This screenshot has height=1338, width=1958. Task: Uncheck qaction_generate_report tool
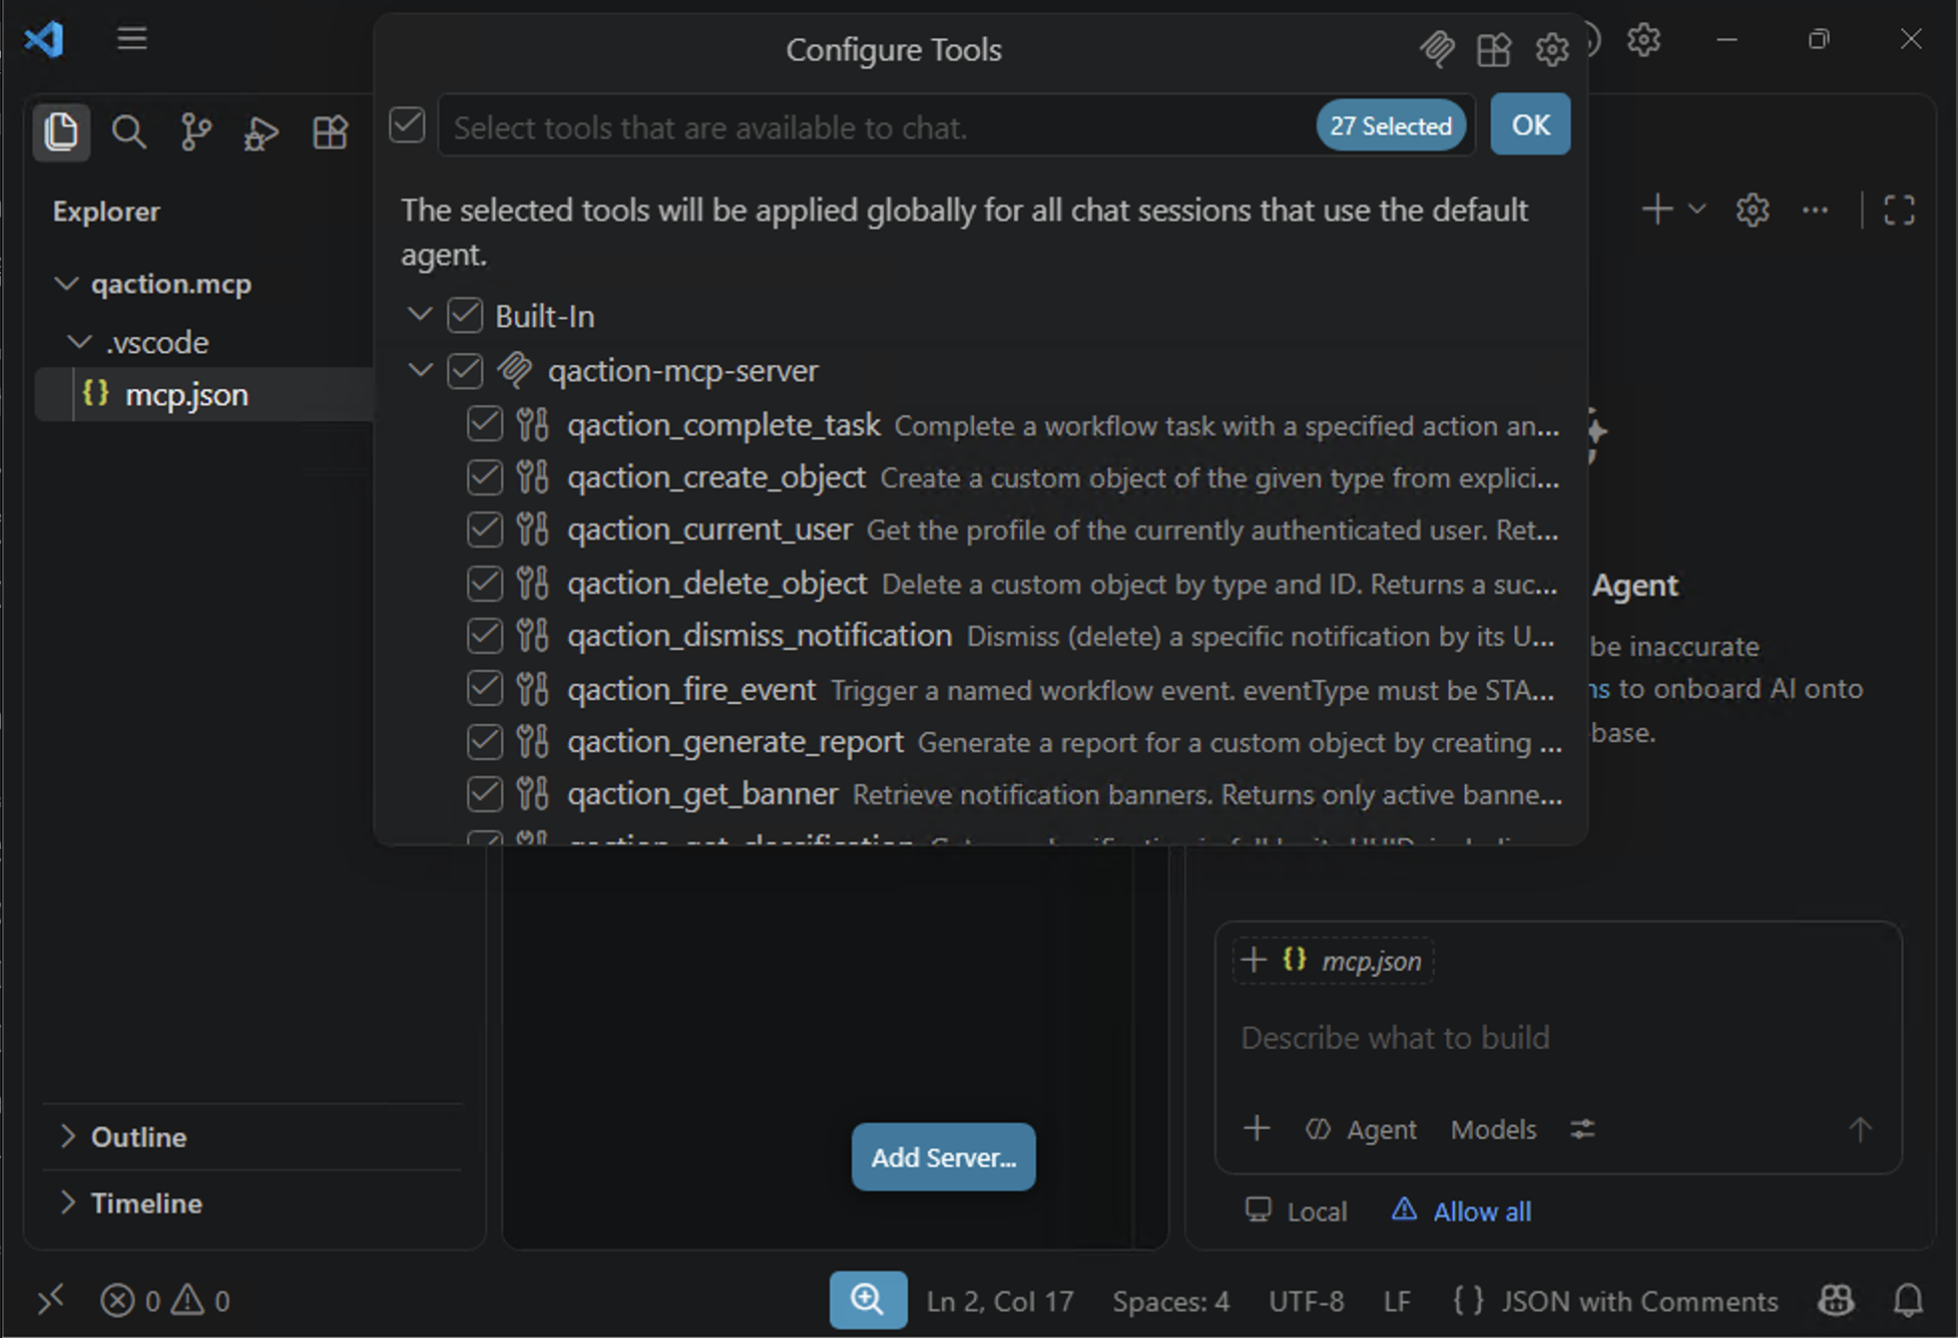485,741
